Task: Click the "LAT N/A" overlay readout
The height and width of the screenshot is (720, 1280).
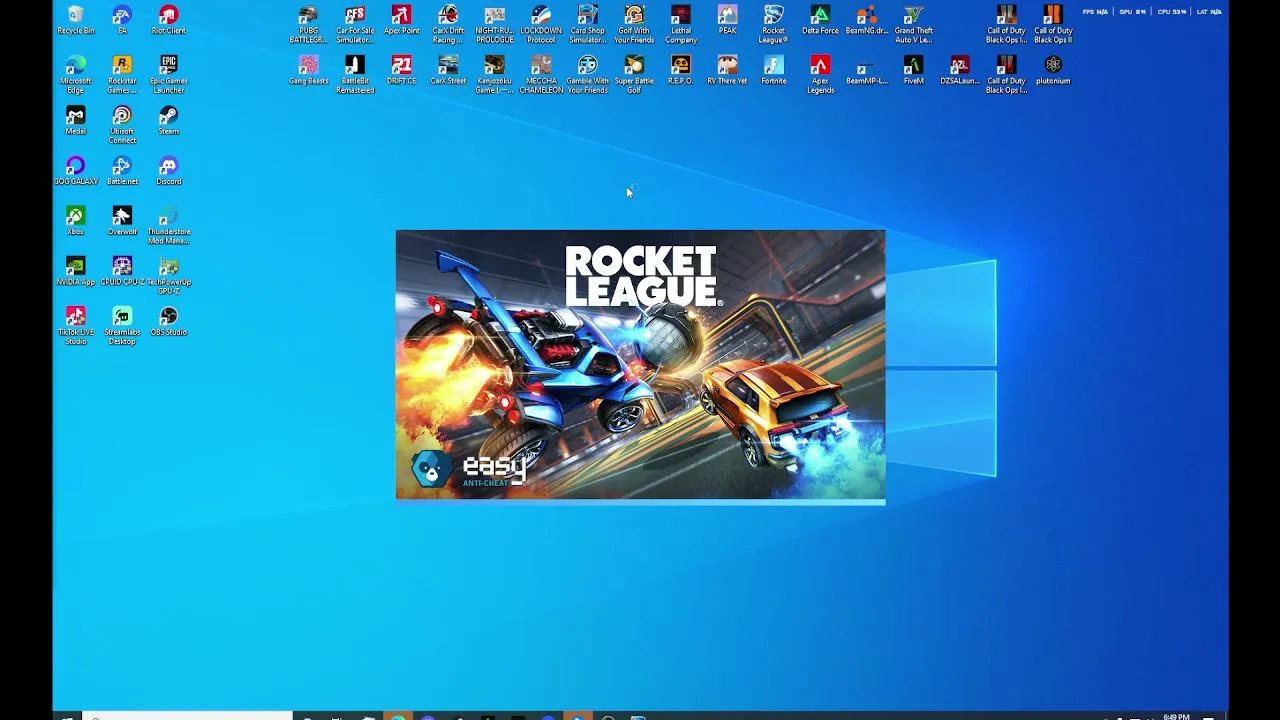Action: tap(1209, 12)
